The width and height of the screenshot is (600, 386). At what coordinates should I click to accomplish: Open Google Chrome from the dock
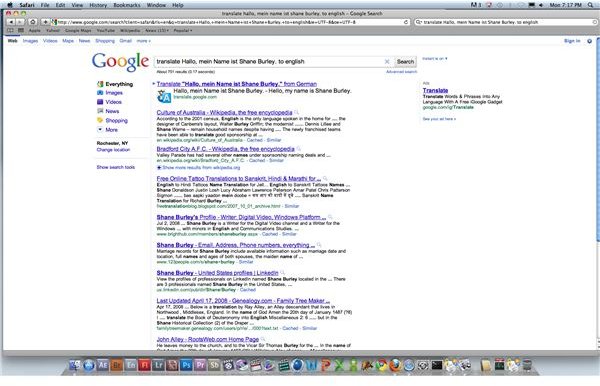pyautogui.click(x=381, y=366)
